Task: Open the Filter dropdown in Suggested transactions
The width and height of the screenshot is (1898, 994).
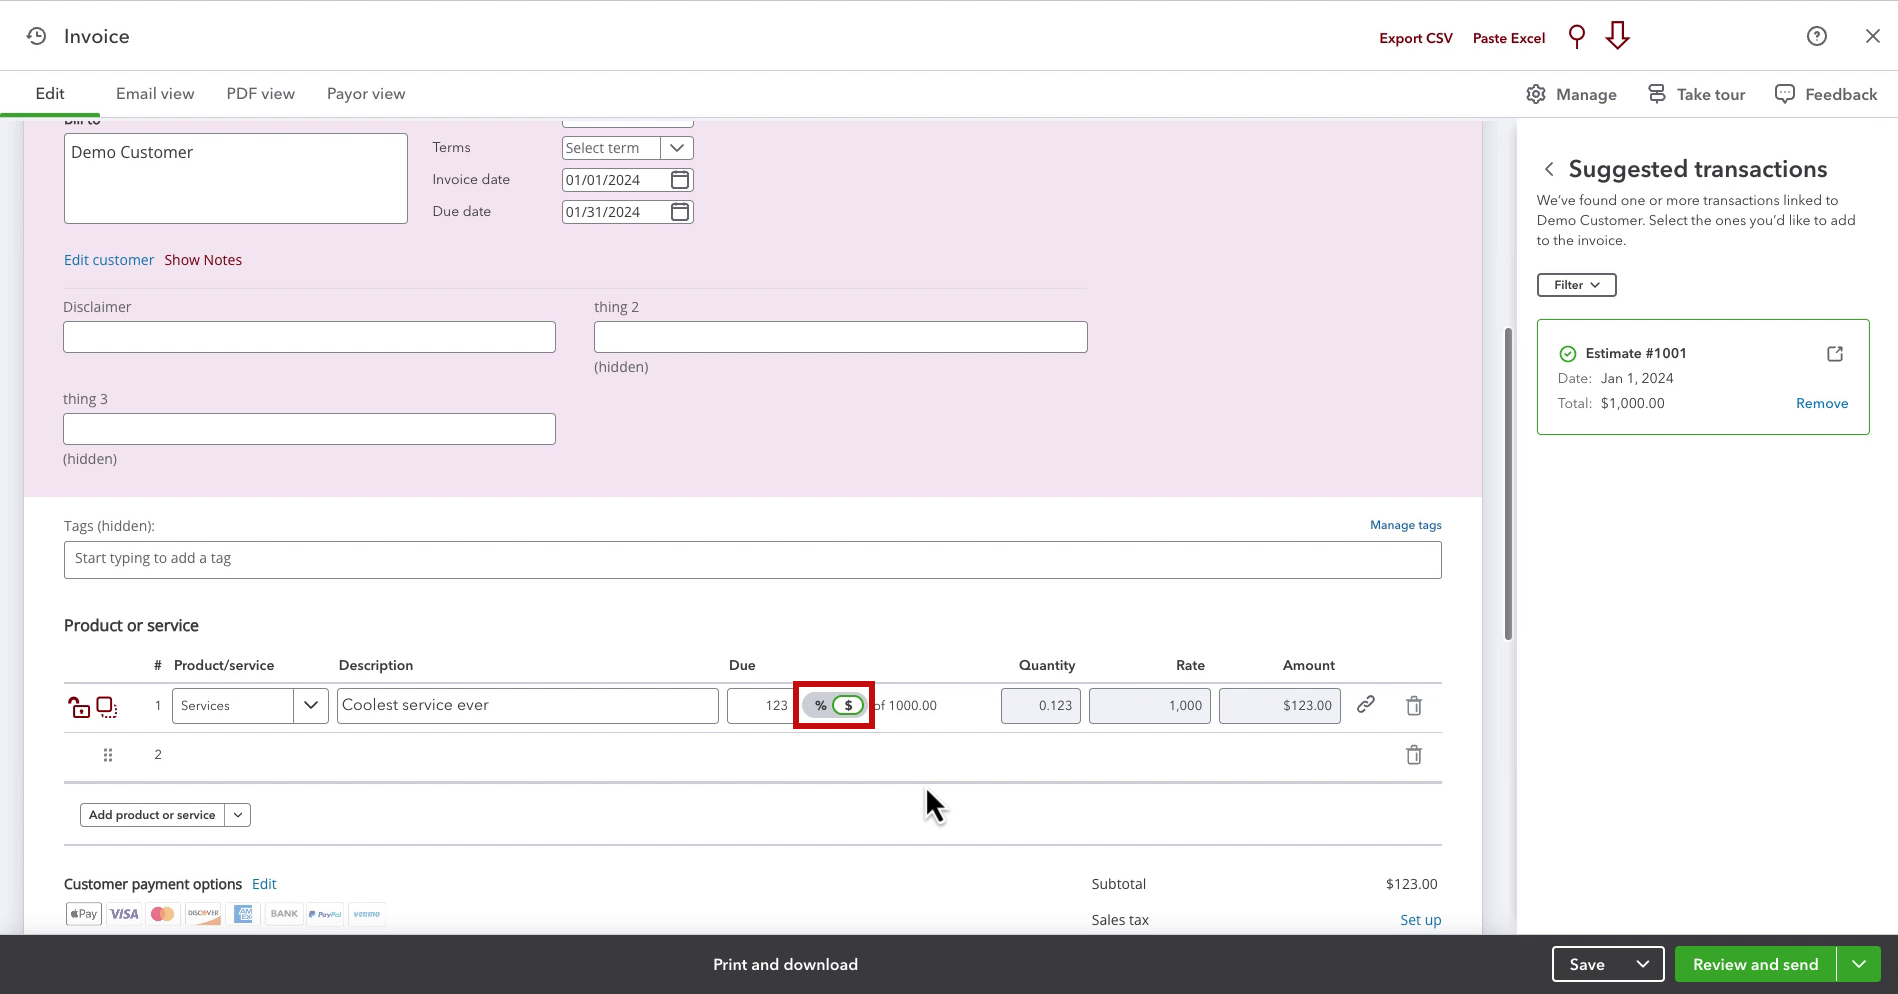Action: pos(1577,285)
